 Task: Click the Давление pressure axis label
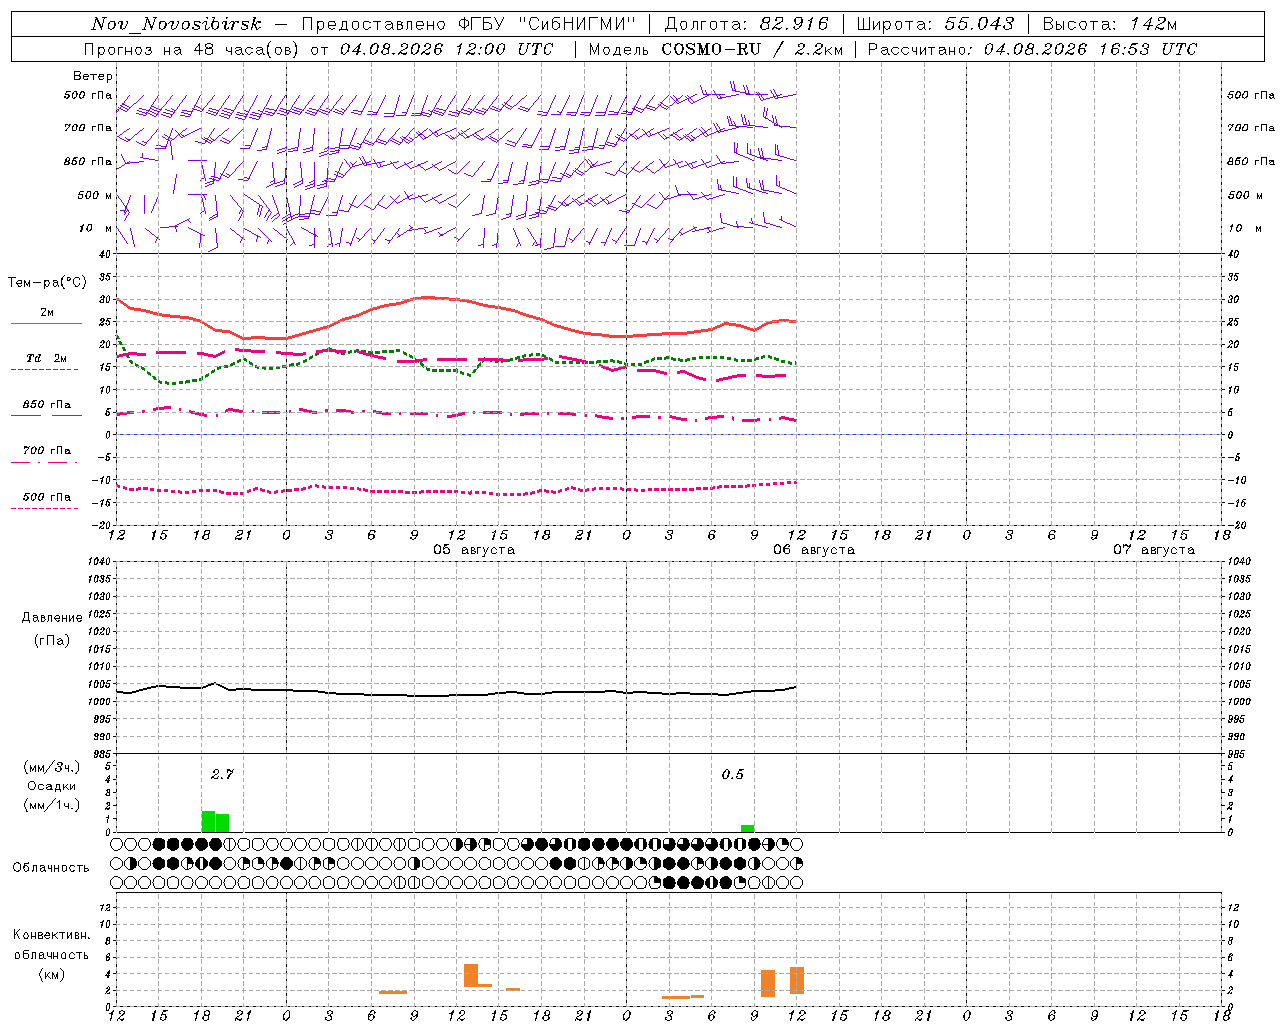tap(52, 618)
